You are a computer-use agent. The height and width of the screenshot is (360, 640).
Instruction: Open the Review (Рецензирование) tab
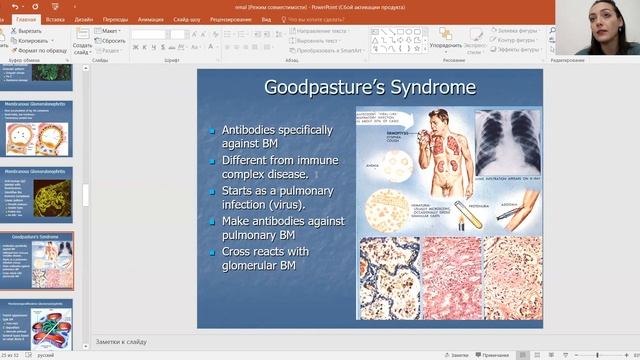231,19
